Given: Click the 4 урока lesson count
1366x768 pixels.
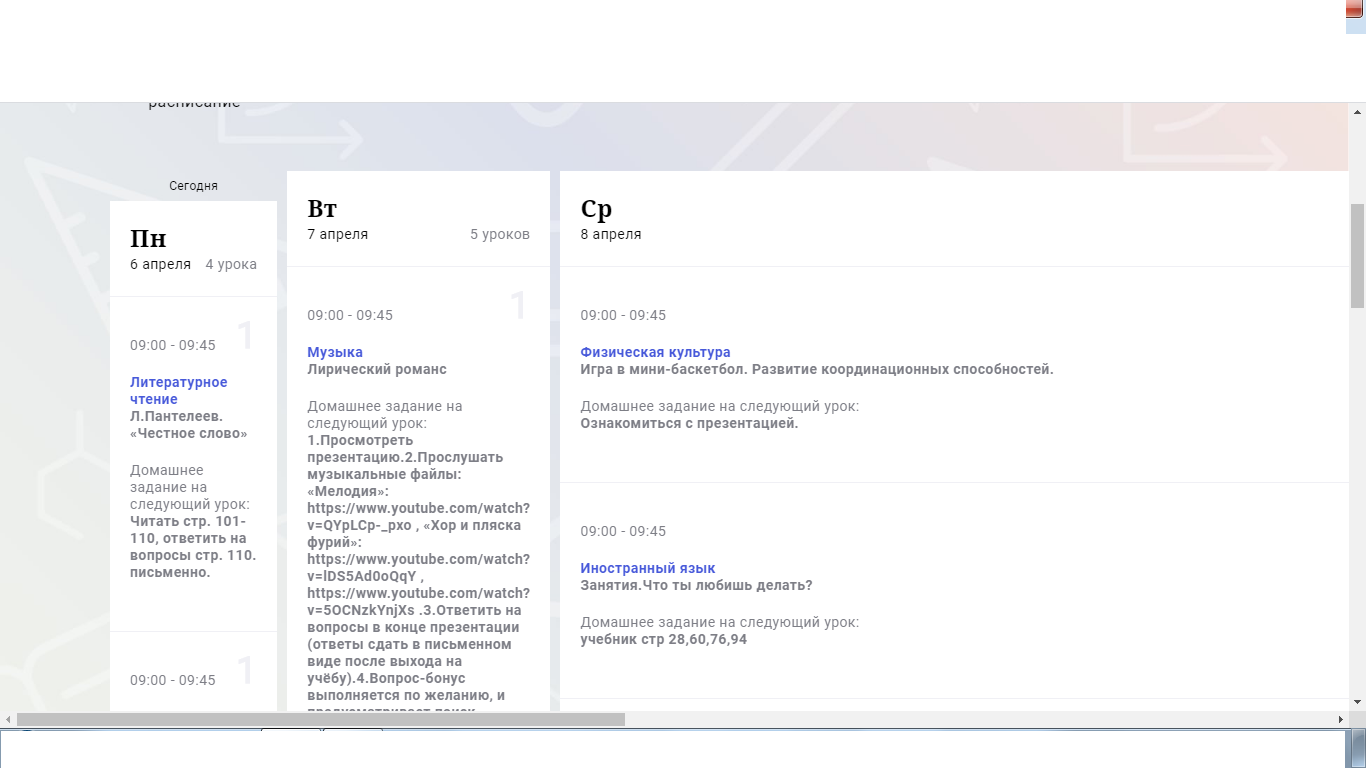Looking at the screenshot, I should (x=231, y=265).
